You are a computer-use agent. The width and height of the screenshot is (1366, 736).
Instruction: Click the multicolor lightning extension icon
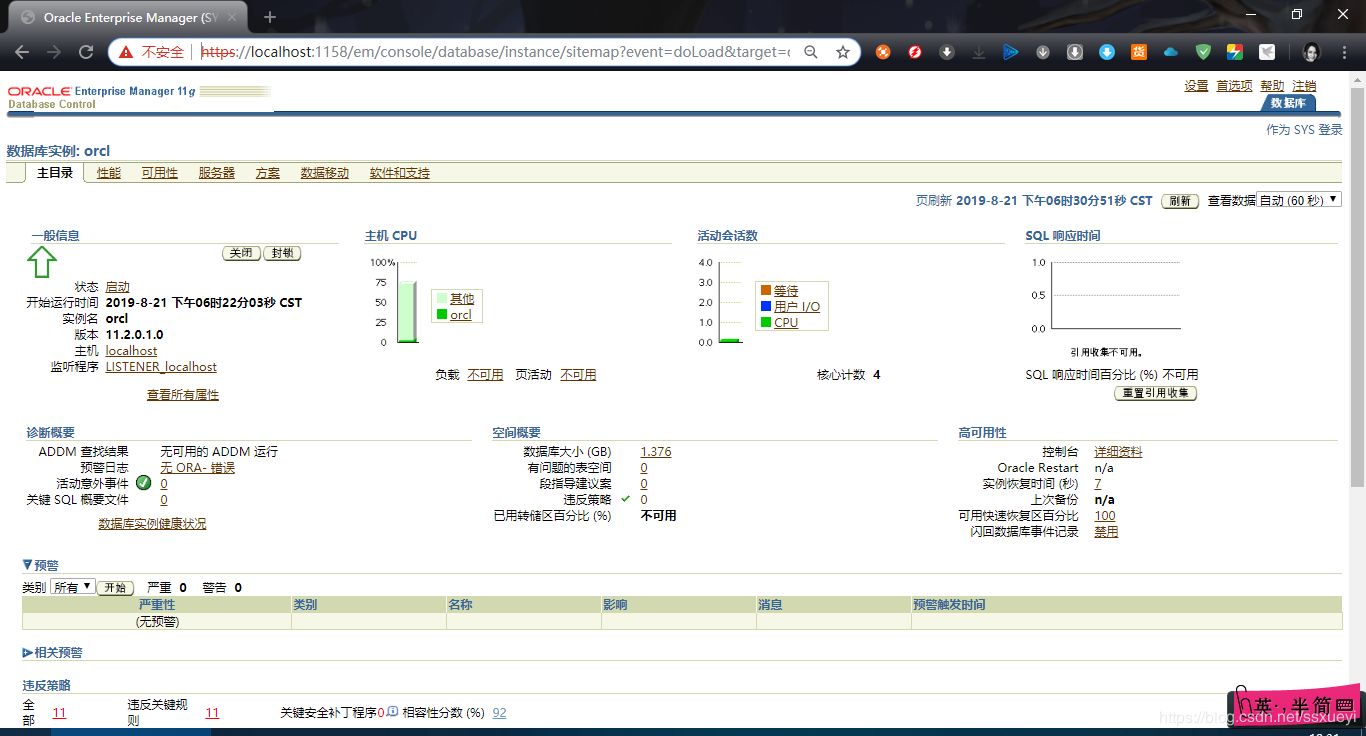[1235, 52]
